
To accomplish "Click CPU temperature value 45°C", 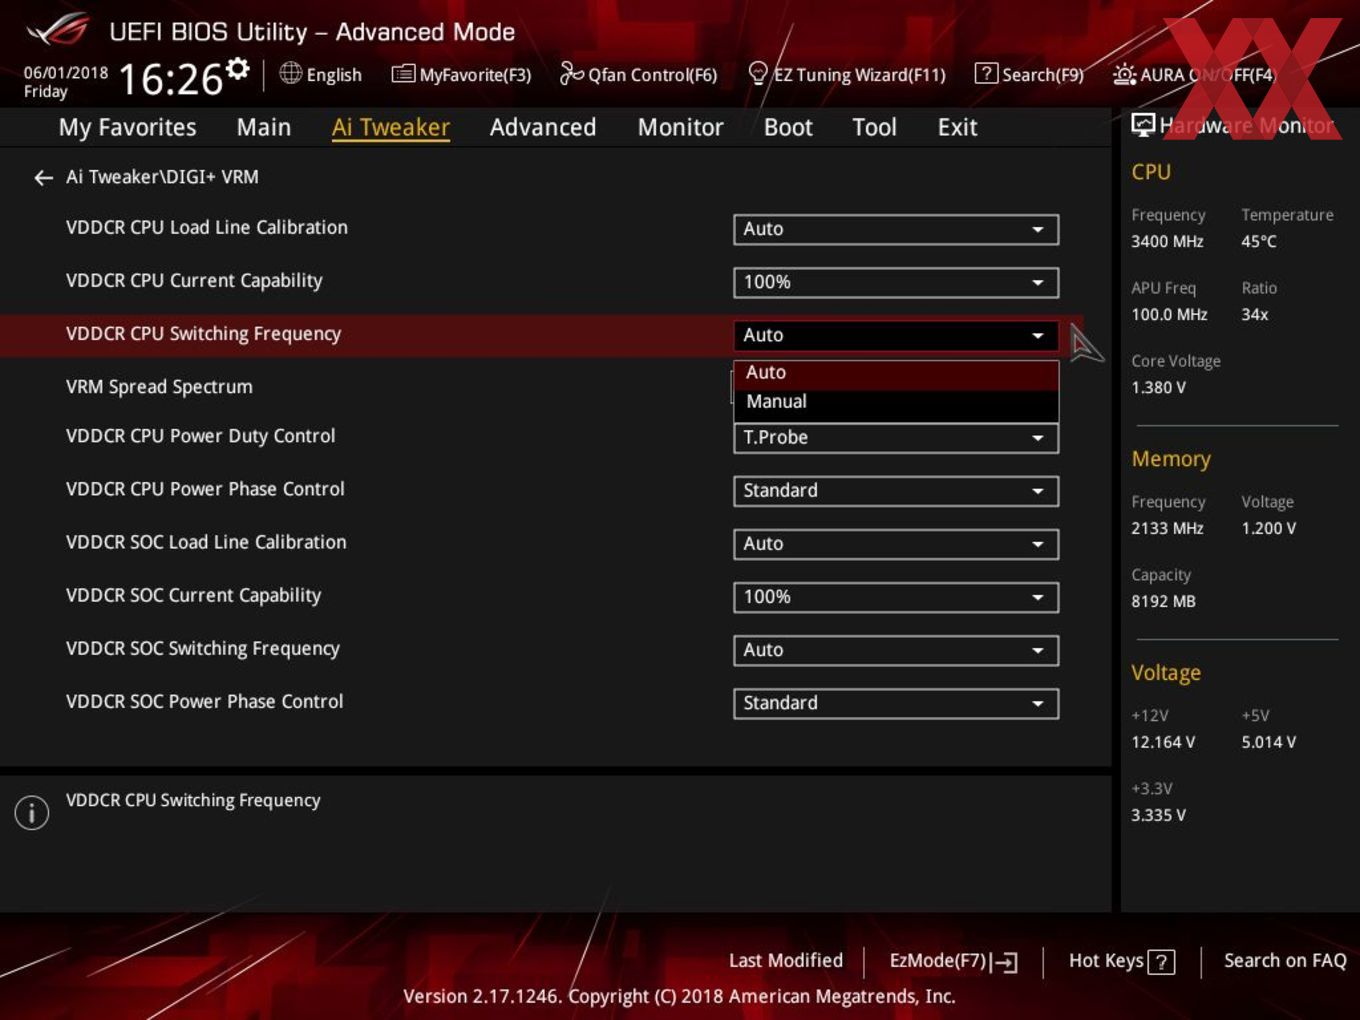I will pos(1259,241).
